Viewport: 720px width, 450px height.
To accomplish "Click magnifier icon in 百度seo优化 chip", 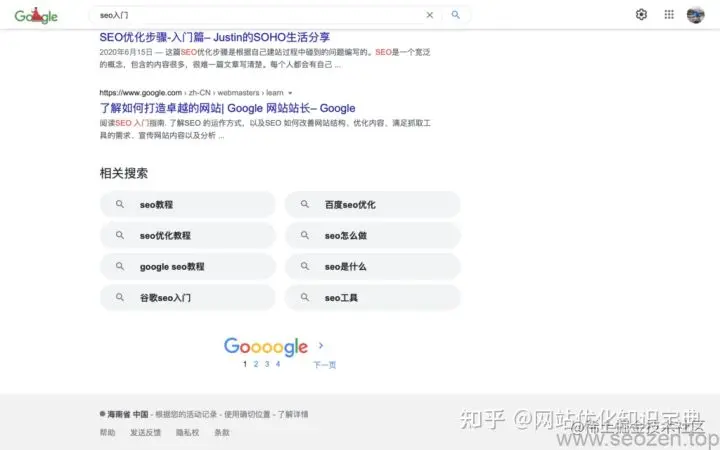I will coord(305,204).
